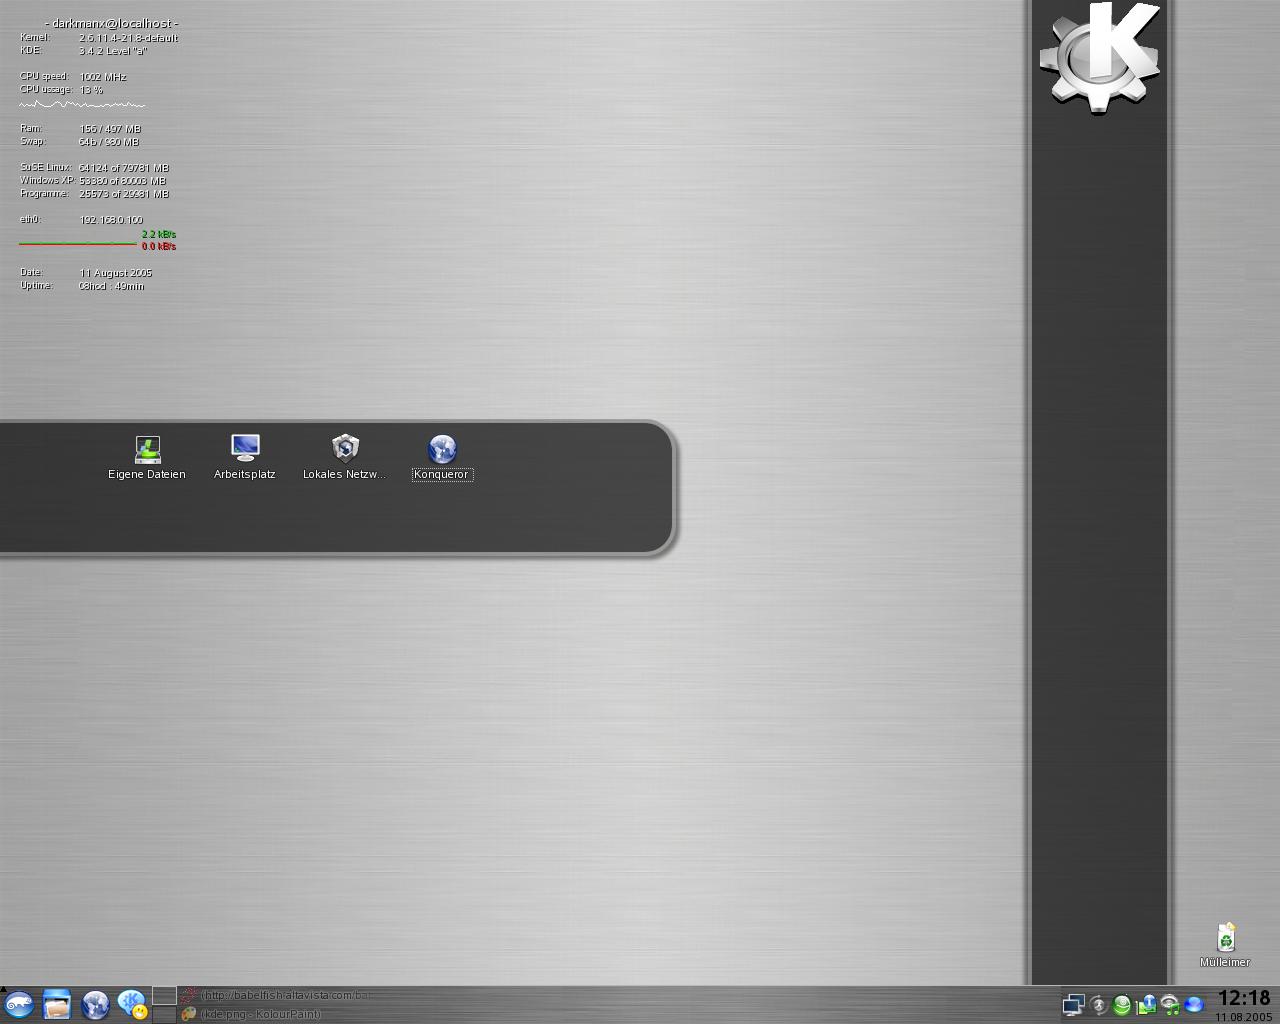Click the network monitors tray icon
The width and height of the screenshot is (1280, 1024).
[1073, 1005]
